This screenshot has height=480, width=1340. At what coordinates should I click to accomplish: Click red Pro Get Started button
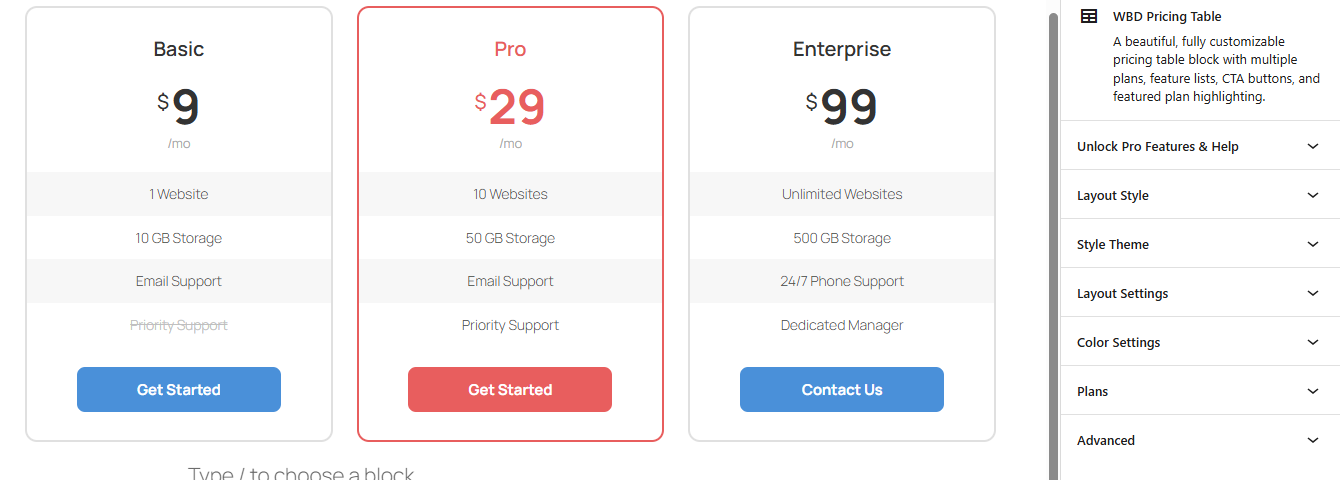pos(510,389)
